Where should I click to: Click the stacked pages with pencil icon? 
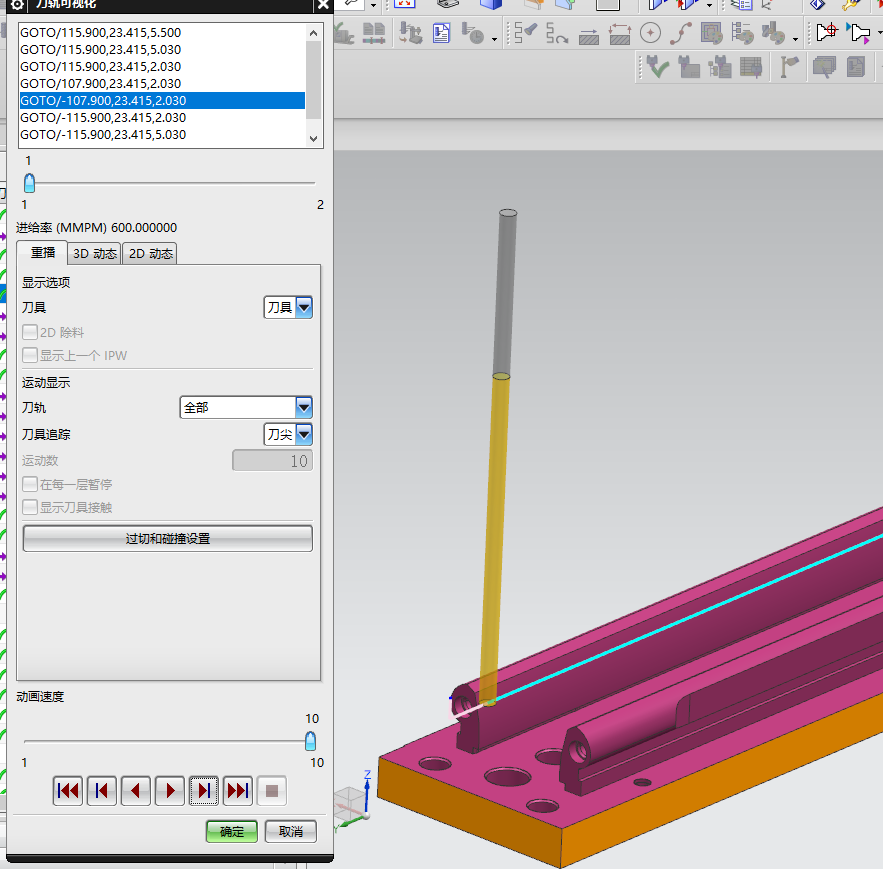(x=824, y=67)
